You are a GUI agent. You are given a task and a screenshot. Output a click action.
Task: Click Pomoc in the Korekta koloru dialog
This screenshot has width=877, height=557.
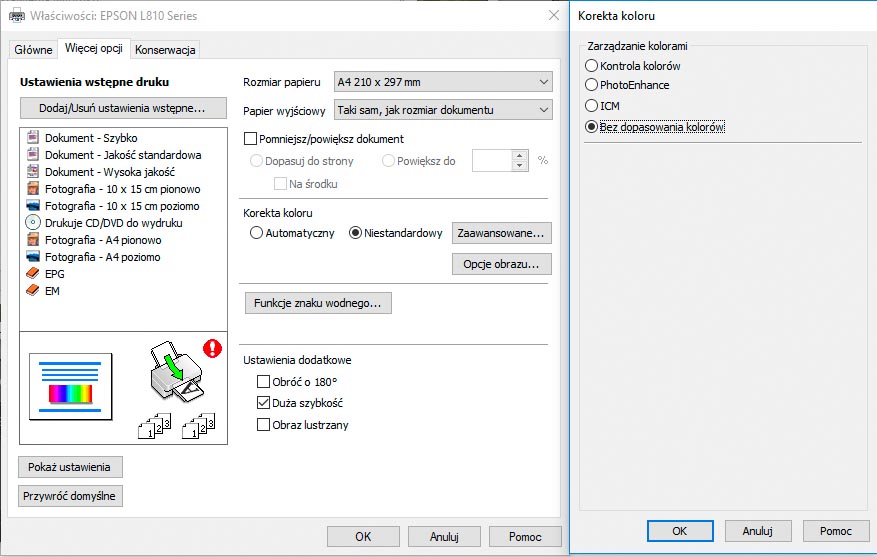pos(836,531)
